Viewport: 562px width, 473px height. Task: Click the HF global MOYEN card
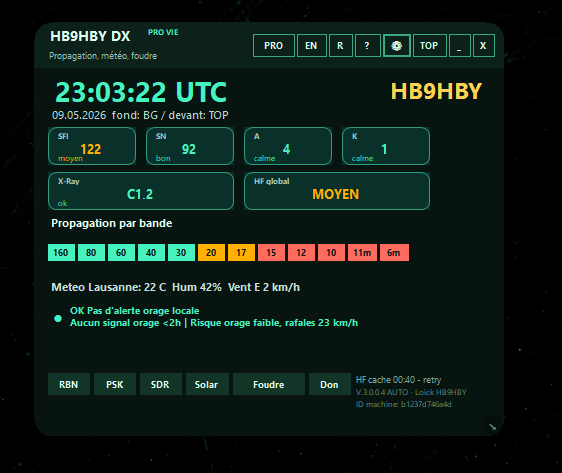(337, 191)
